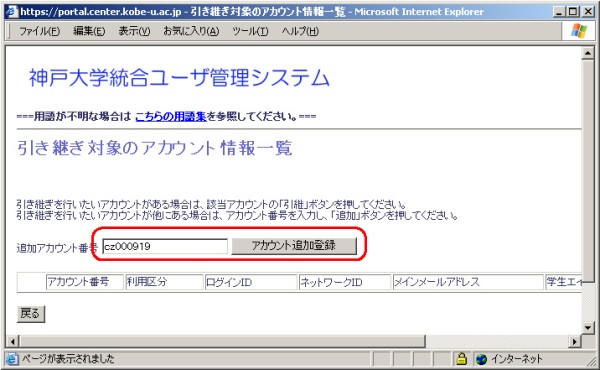The image size is (600, 370).
Task: Open the ツール(T) menu
Action: tap(250, 31)
